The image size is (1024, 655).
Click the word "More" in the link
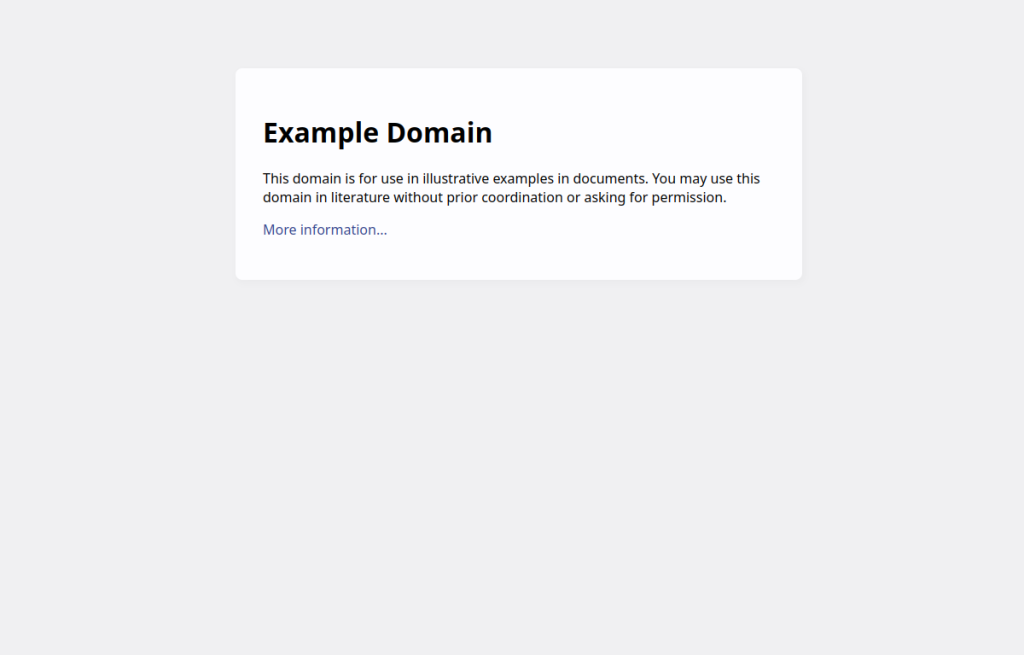(280, 230)
